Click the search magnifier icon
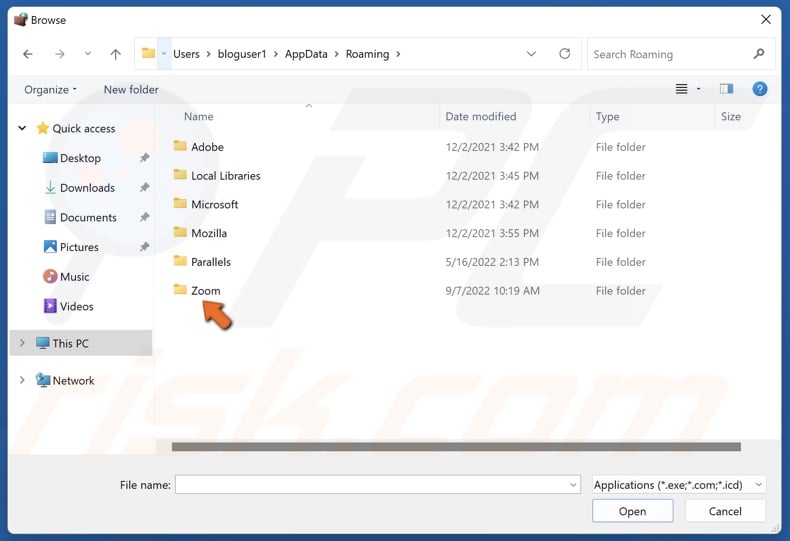This screenshot has width=790, height=541. [x=759, y=53]
